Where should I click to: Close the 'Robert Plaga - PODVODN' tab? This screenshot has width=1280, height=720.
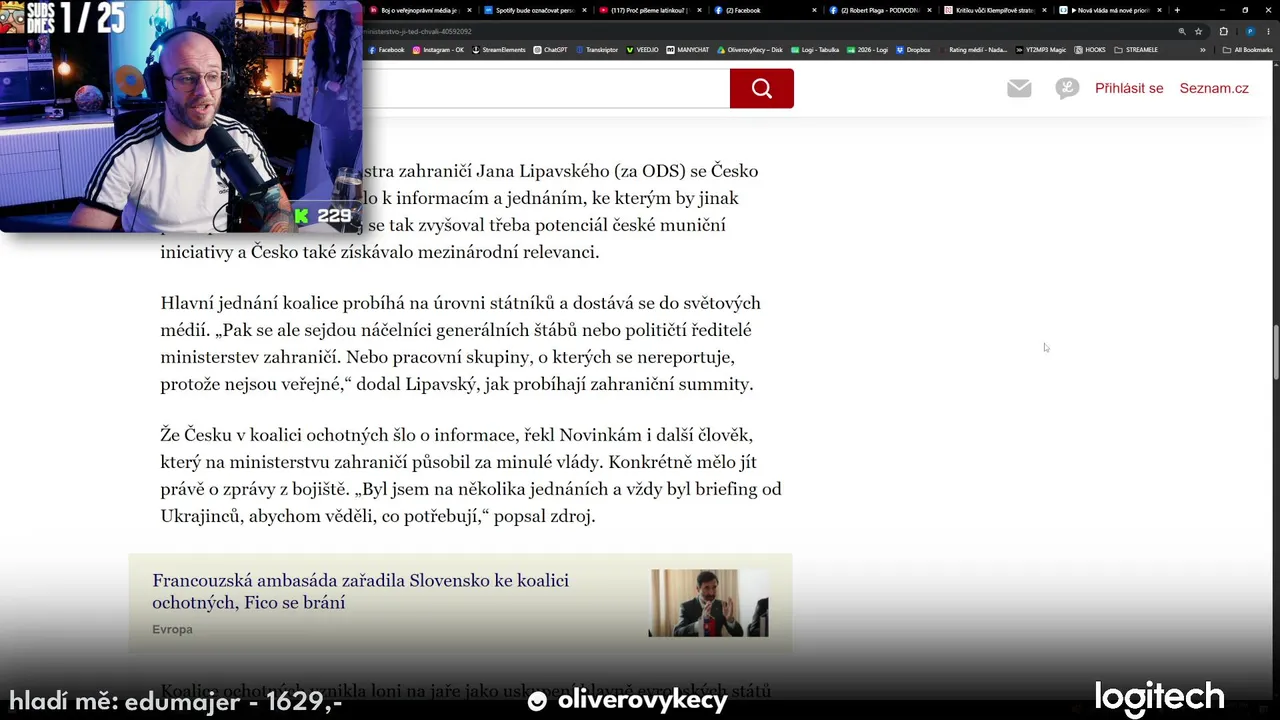coord(929,10)
